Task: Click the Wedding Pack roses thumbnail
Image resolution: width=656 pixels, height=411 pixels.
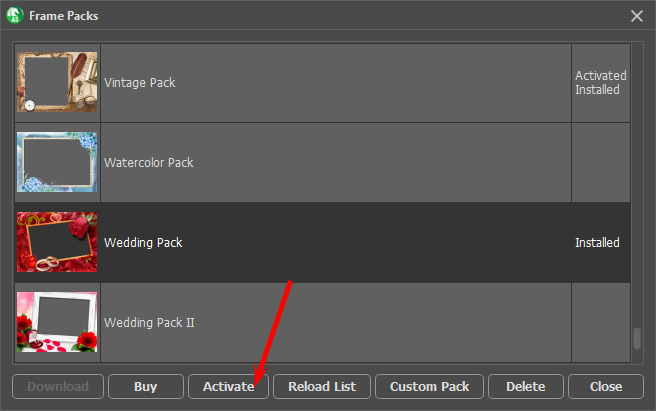Action: [x=57, y=242]
